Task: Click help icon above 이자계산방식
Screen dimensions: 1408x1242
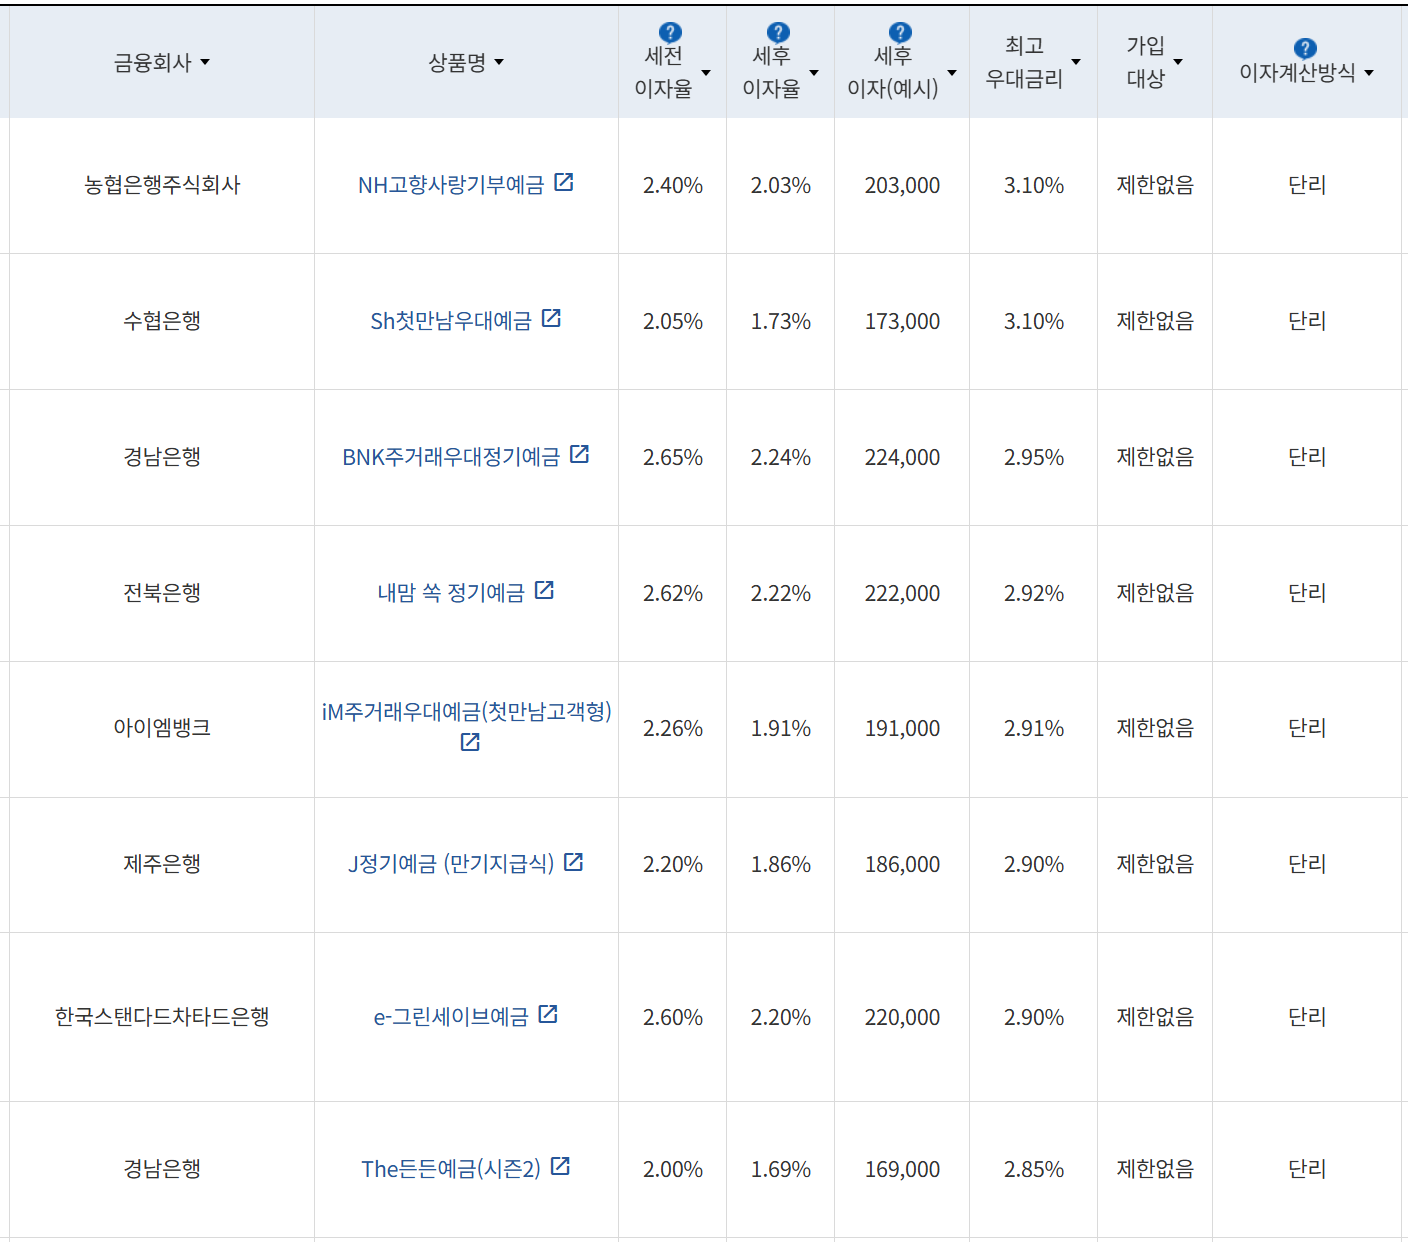Action: click(x=1305, y=48)
